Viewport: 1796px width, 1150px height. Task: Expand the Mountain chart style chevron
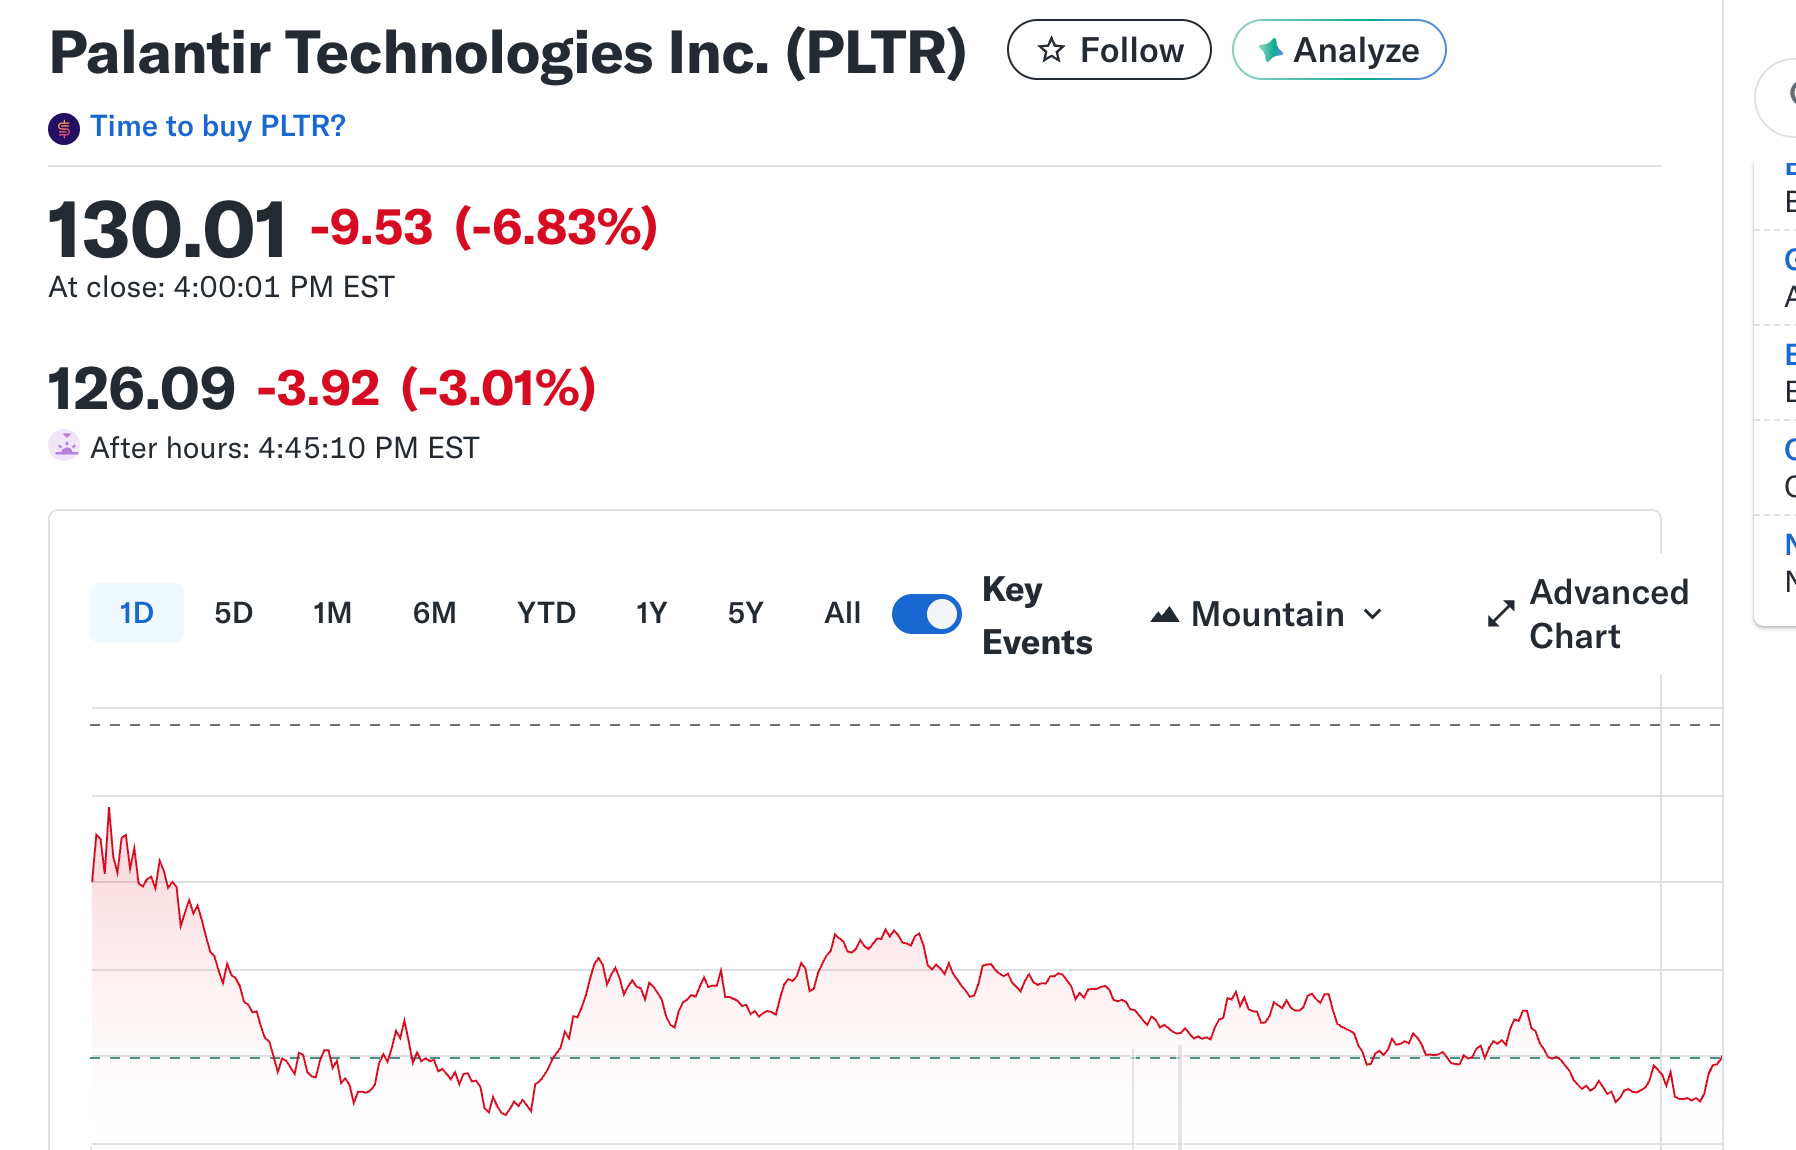(1374, 614)
